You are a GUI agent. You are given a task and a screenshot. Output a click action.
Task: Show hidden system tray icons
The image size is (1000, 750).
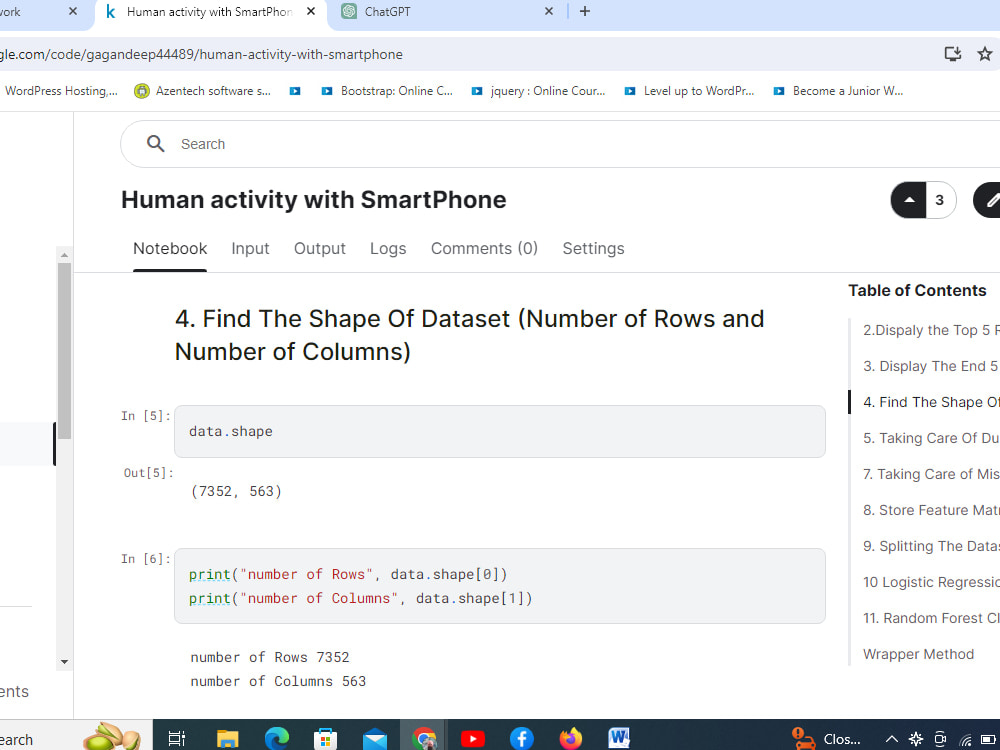892,739
